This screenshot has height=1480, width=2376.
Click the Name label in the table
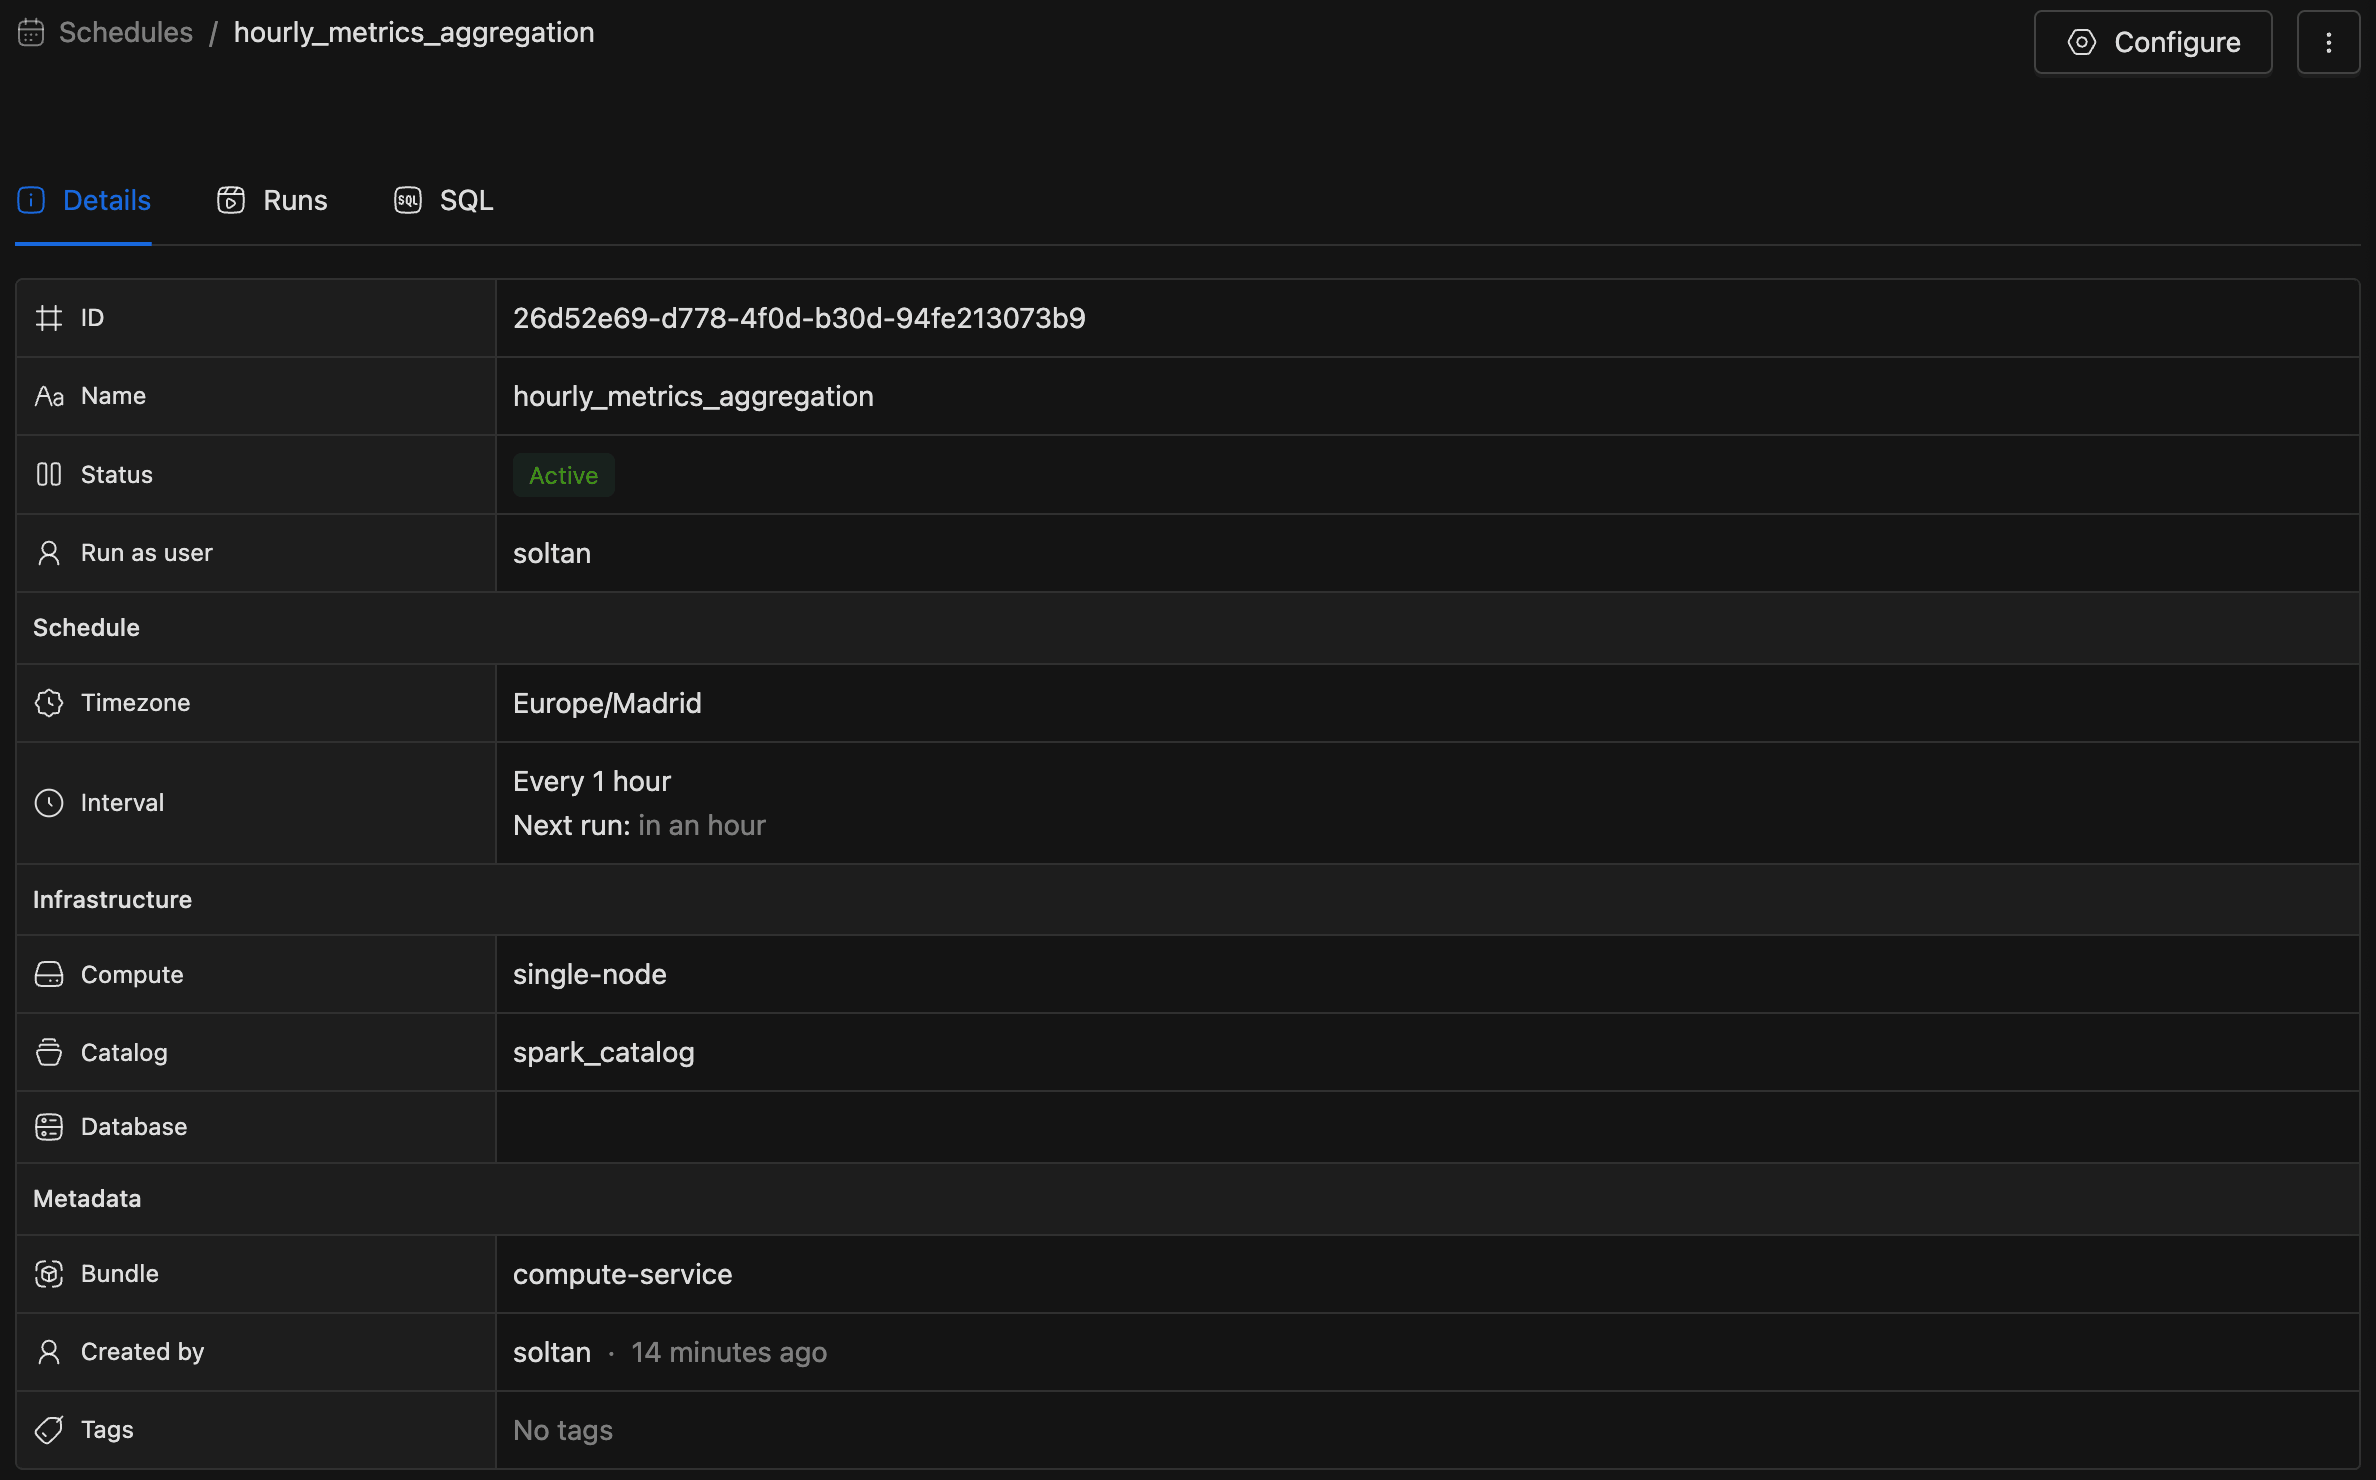tap(113, 396)
